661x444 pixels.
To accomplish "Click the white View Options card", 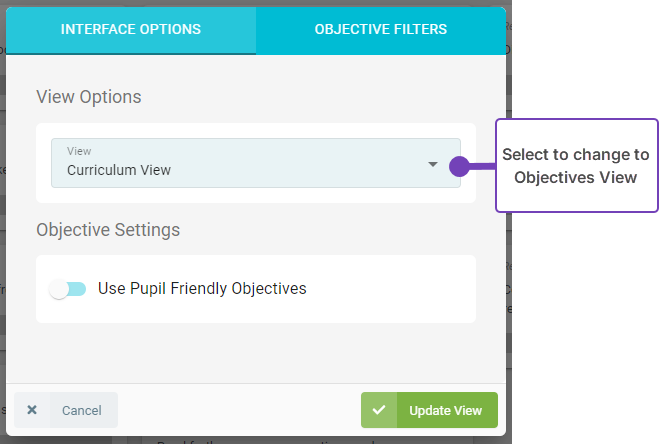I will click(x=256, y=195).
